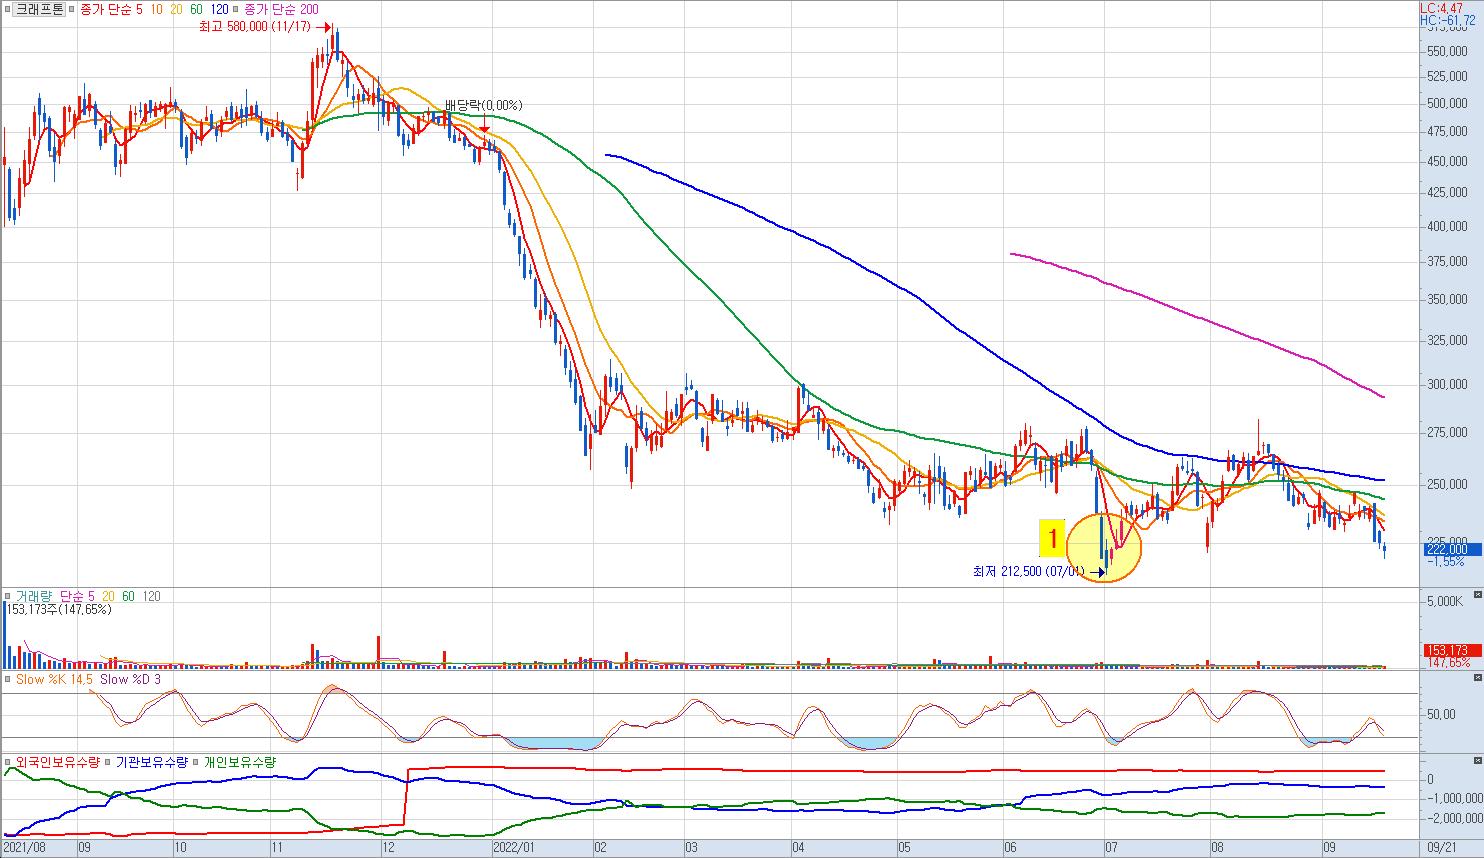1484x858 pixels.
Task: Click the 배당락(0.00%) ex-dividend marker
Action: pos(484,105)
